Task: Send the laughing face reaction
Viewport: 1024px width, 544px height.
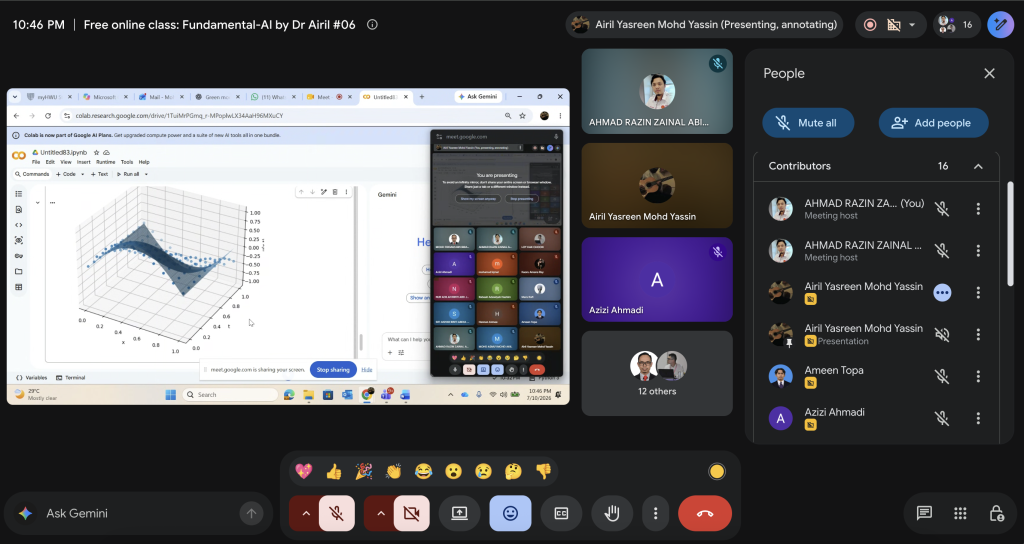Action: pos(423,471)
